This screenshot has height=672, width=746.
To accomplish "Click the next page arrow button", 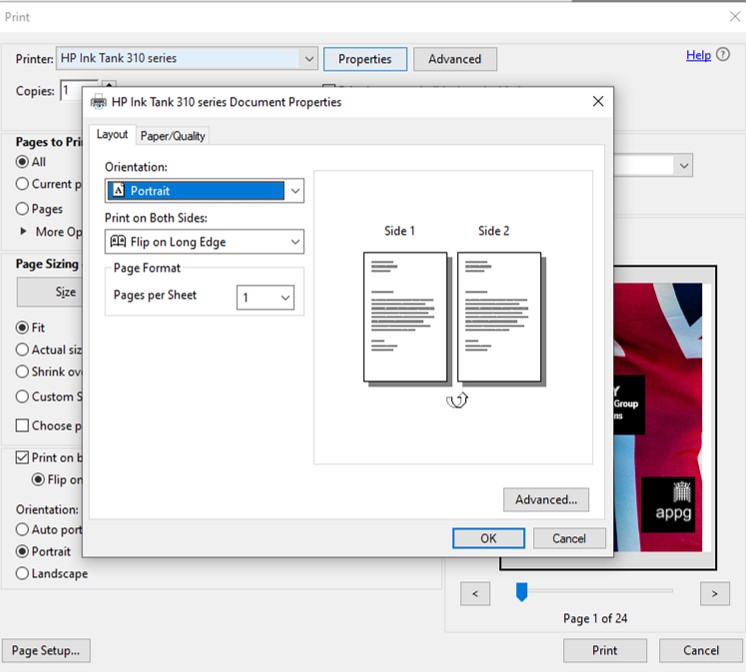I will click(x=714, y=594).
